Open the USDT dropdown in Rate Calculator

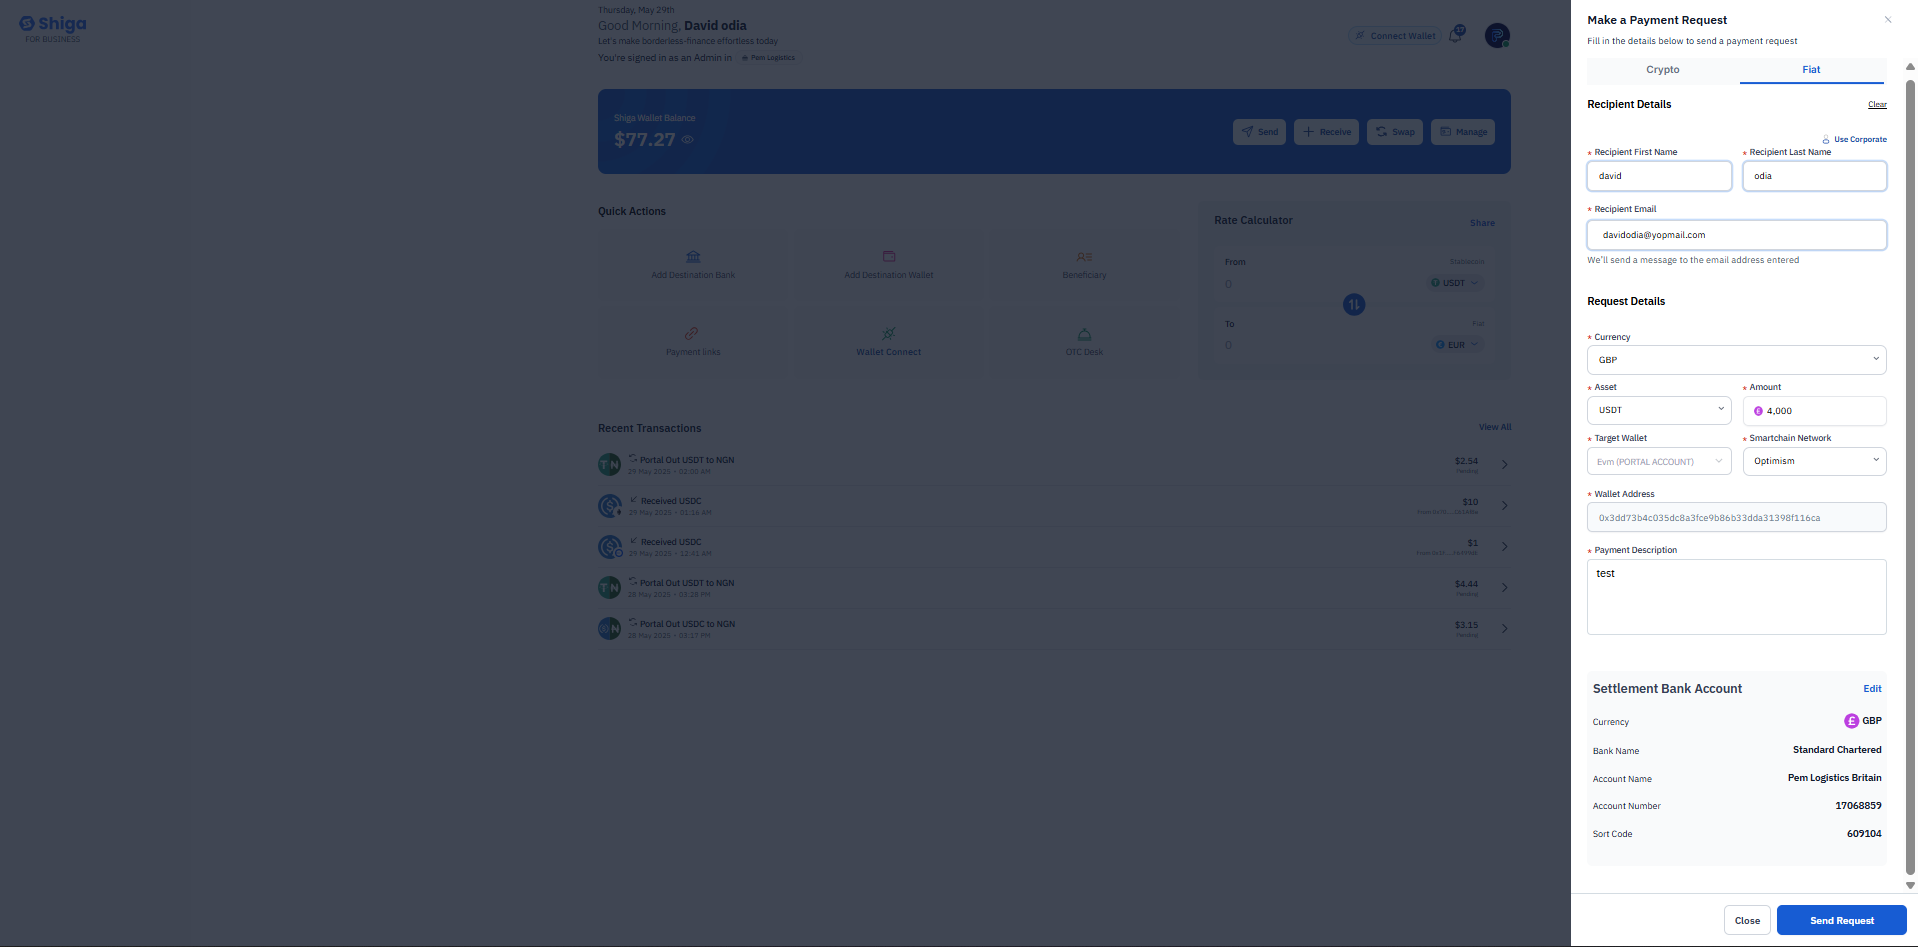click(x=1454, y=283)
